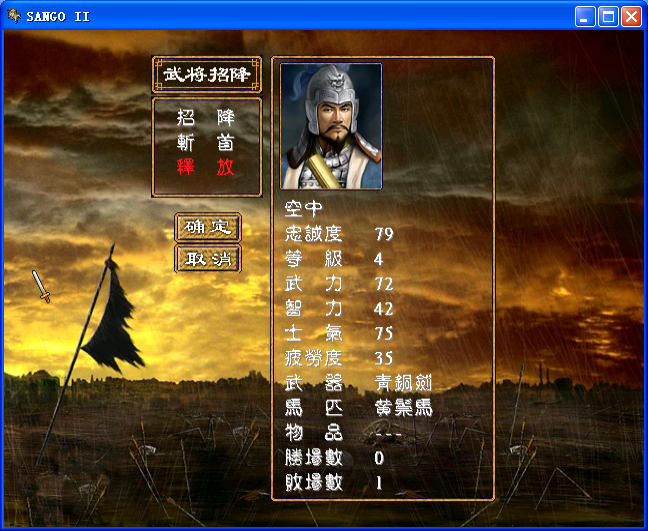The height and width of the screenshot is (531, 648).
Task: Close the SANGO II window
Action: pyautogui.click(x=631, y=17)
